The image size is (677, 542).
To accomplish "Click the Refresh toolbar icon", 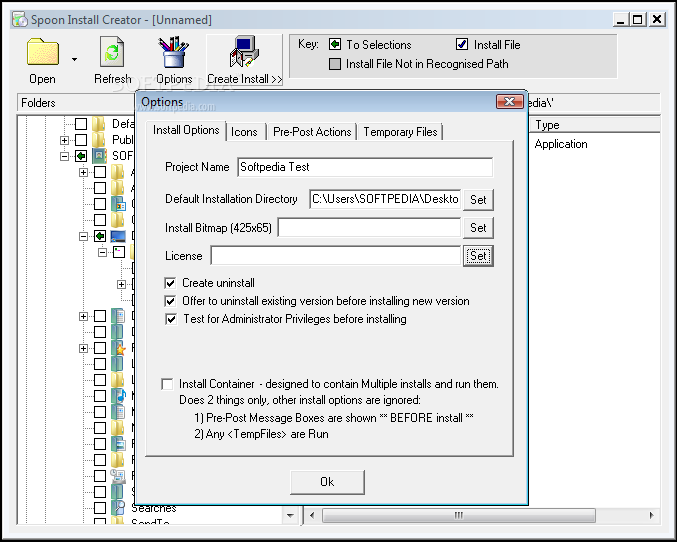I will pyautogui.click(x=112, y=52).
